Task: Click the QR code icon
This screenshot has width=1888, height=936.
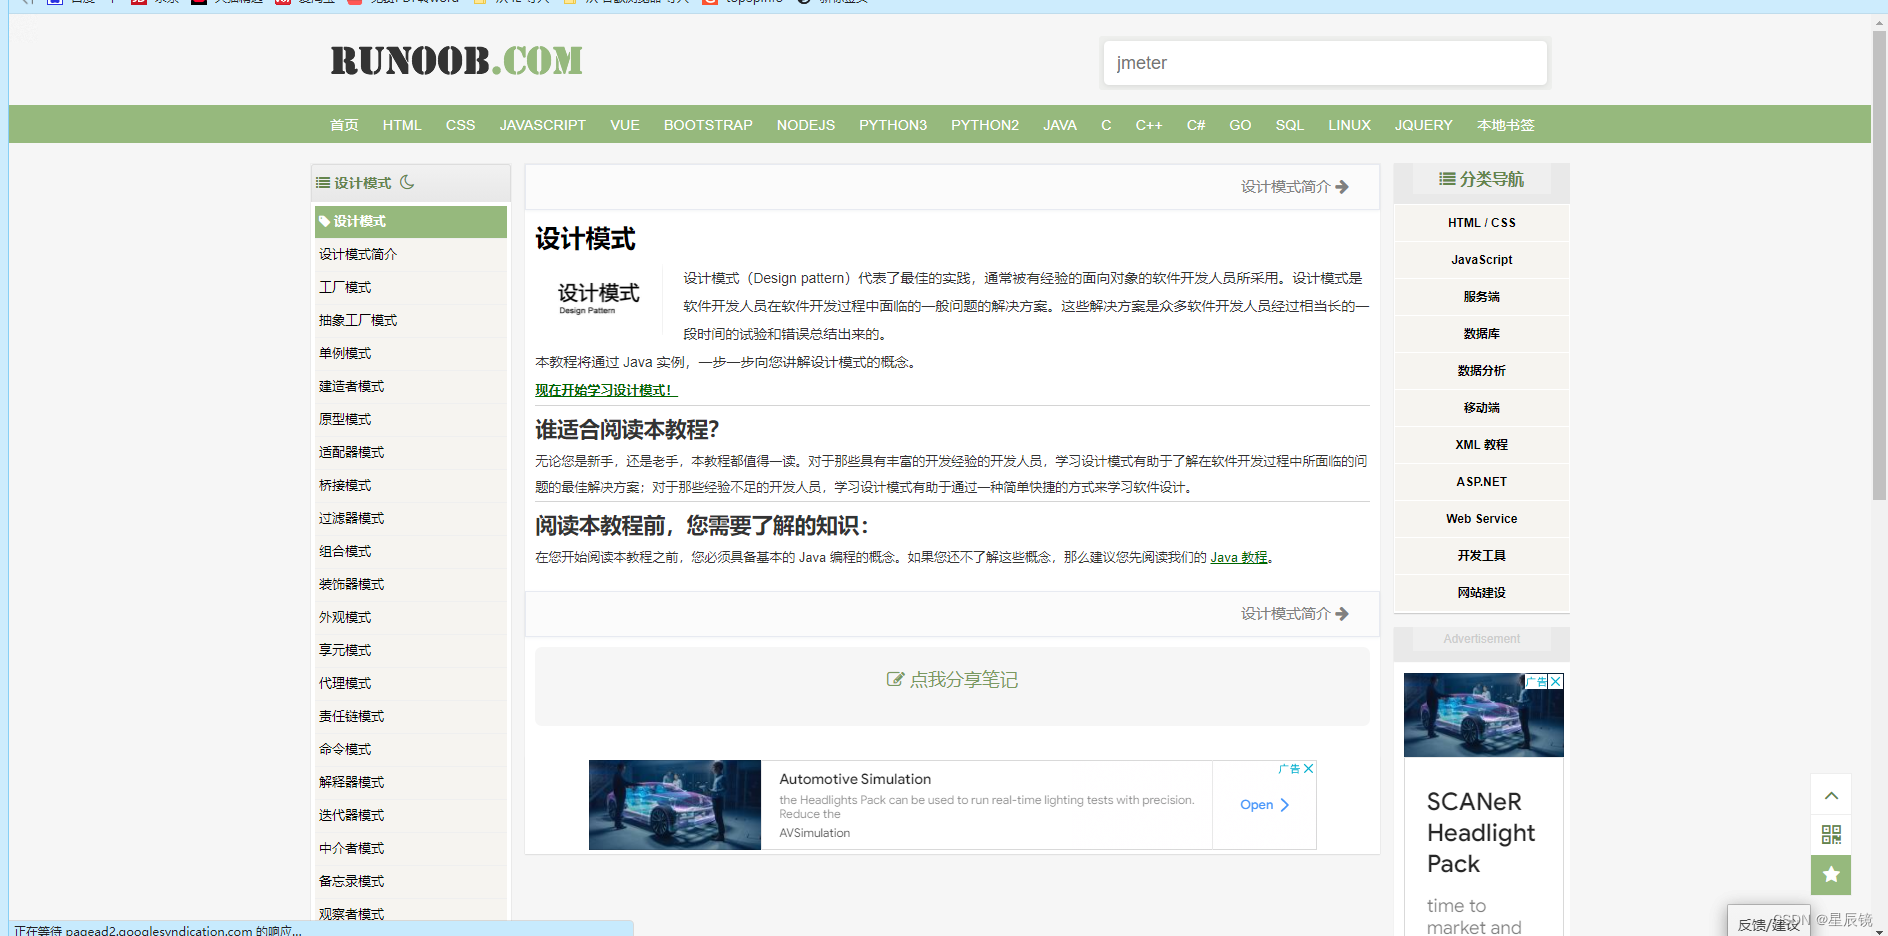Action: 1830,834
